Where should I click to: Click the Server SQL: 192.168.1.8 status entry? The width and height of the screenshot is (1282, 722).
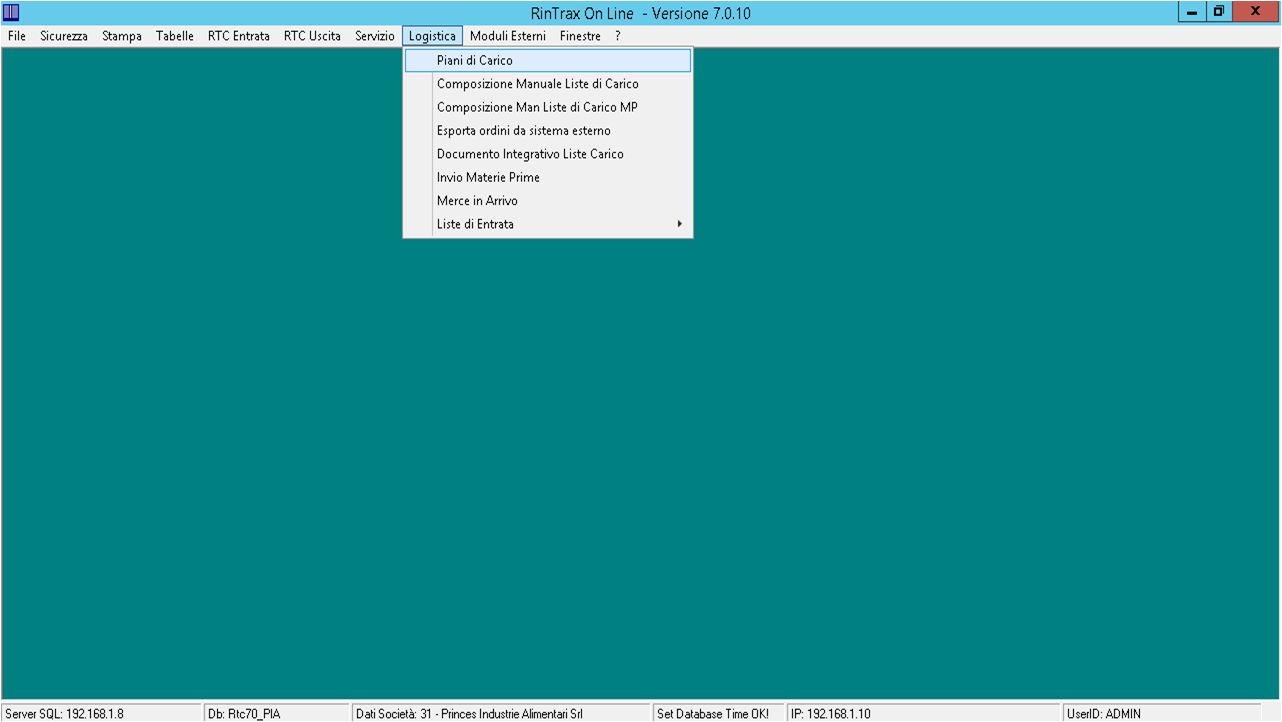[x=101, y=714]
